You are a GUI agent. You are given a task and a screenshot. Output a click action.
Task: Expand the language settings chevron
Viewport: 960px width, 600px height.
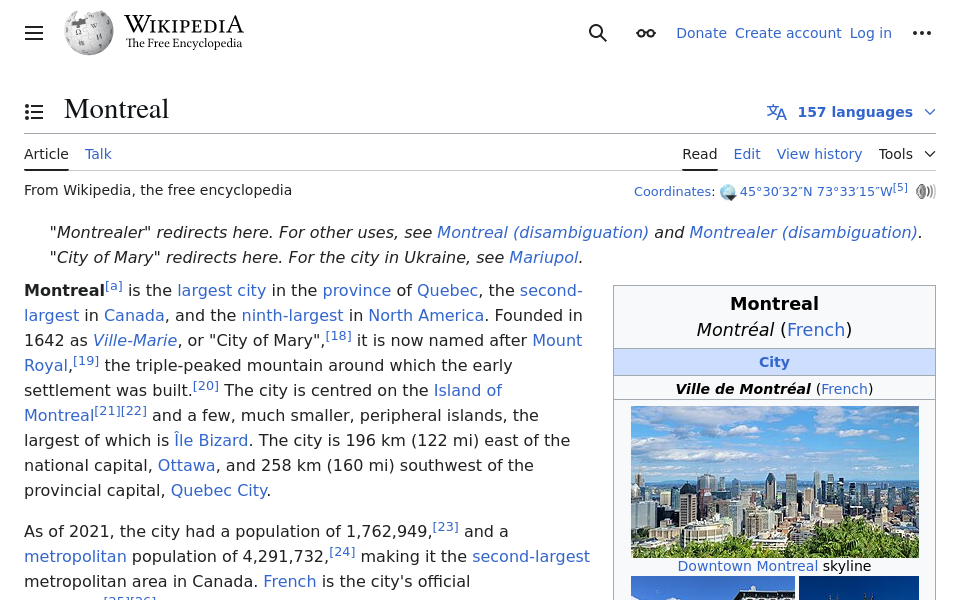pos(929,112)
